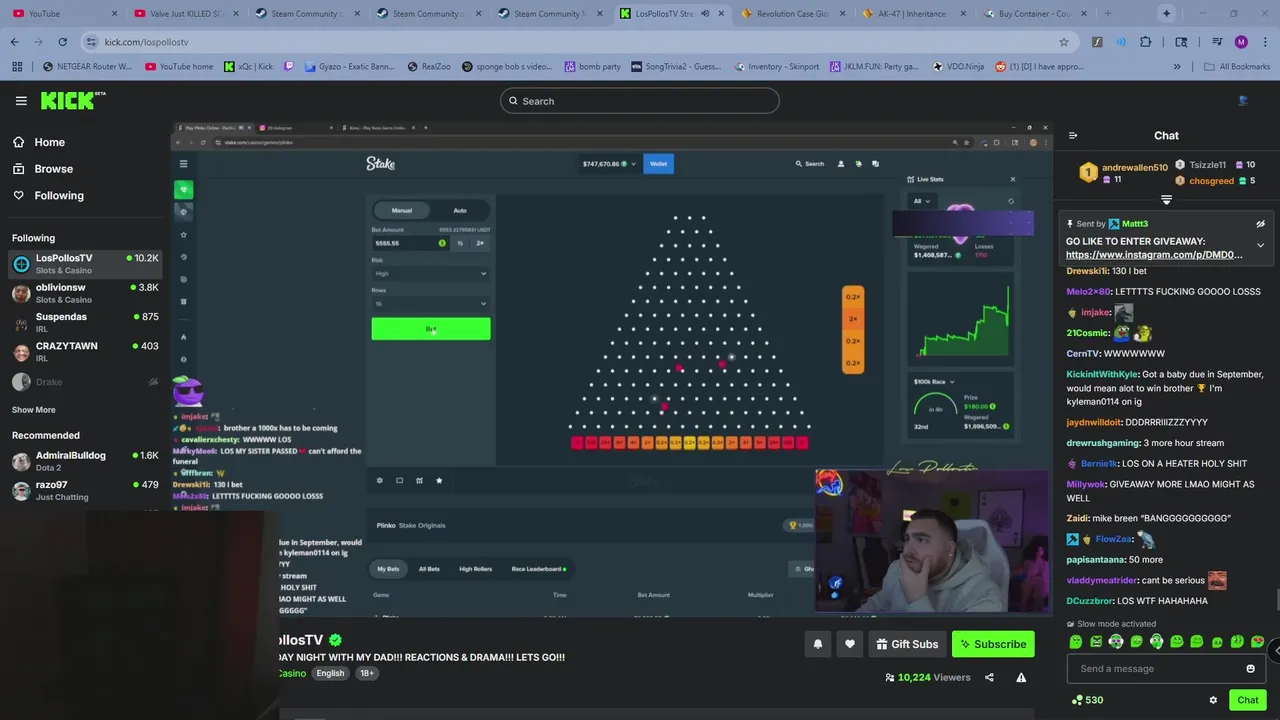1280x720 pixels.
Task: Click green Bet button in stream
Action: tap(431, 329)
